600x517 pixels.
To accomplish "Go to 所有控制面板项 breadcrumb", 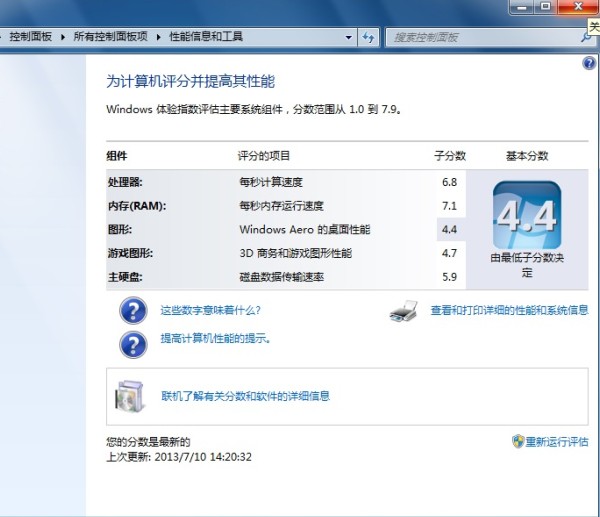I will pos(111,37).
